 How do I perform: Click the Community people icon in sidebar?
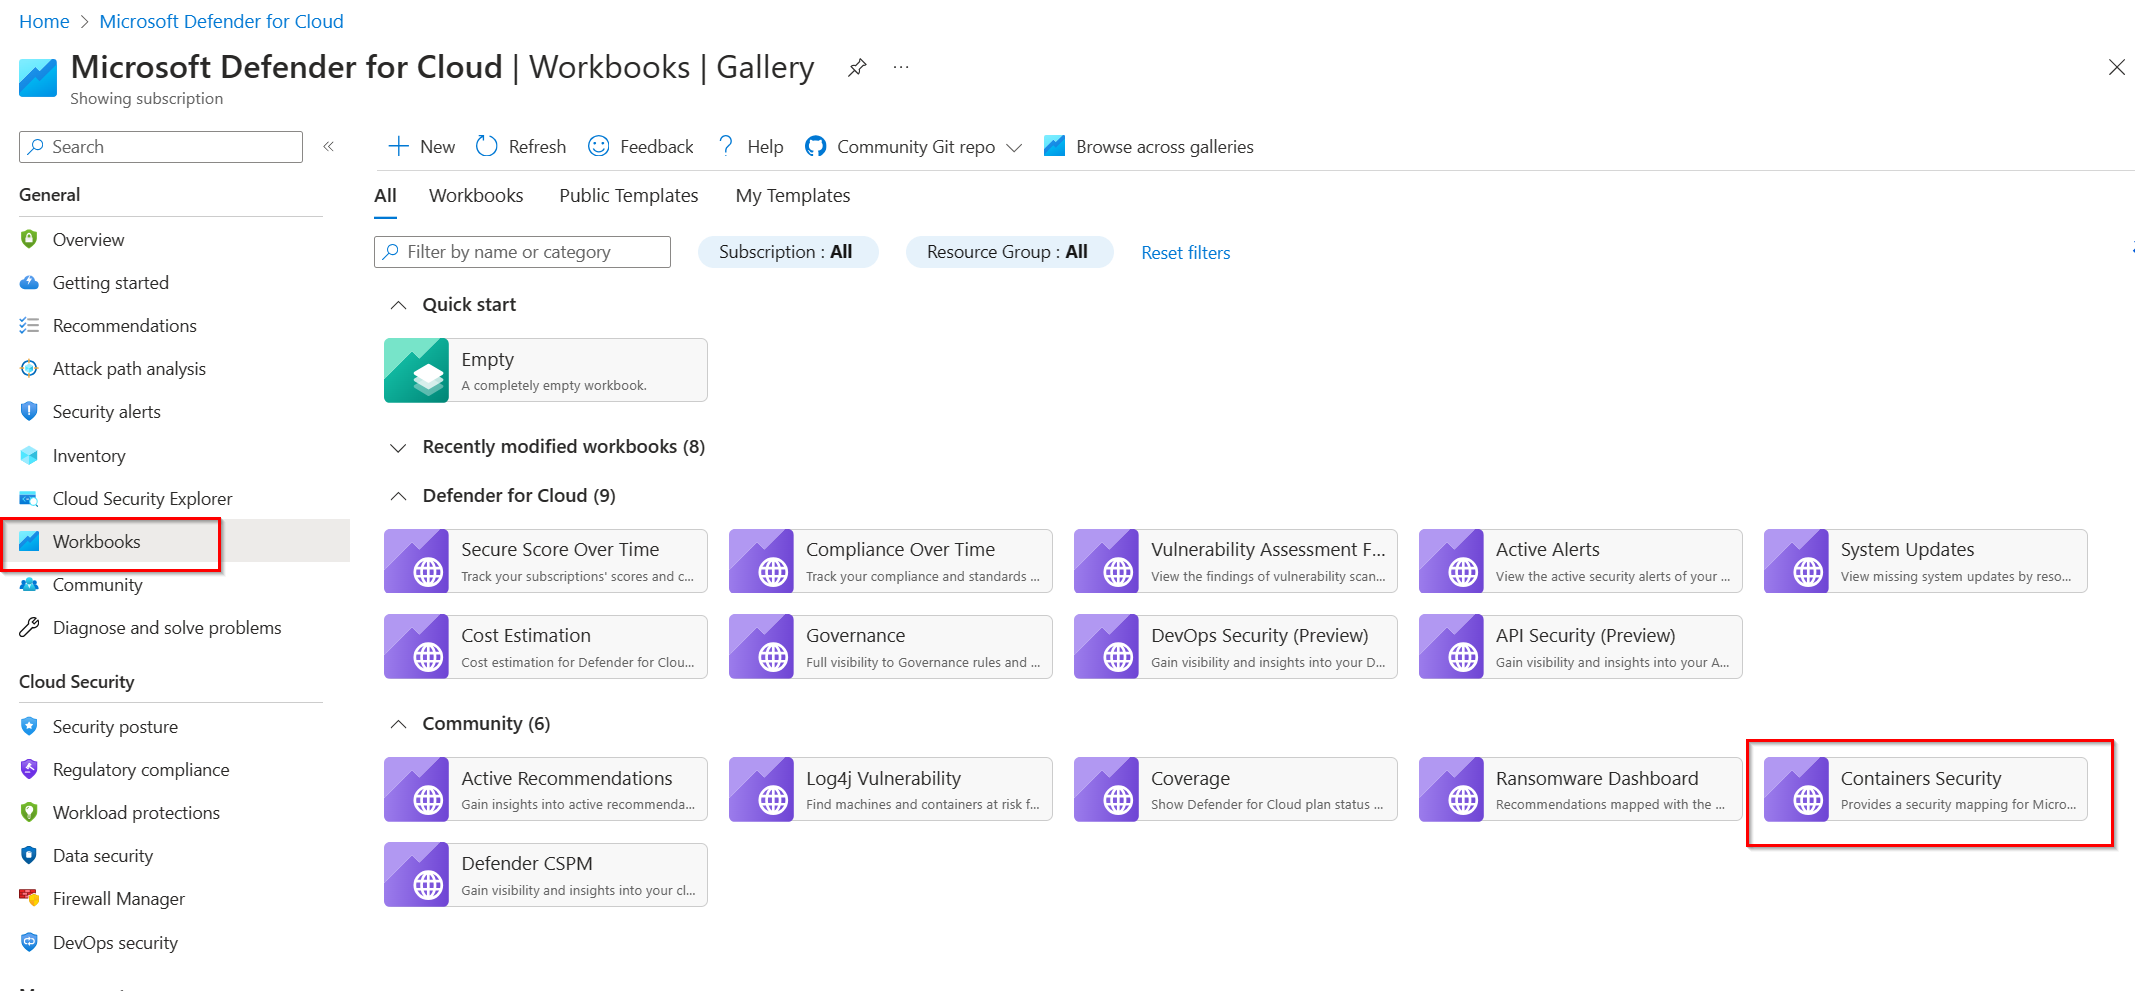(x=29, y=584)
